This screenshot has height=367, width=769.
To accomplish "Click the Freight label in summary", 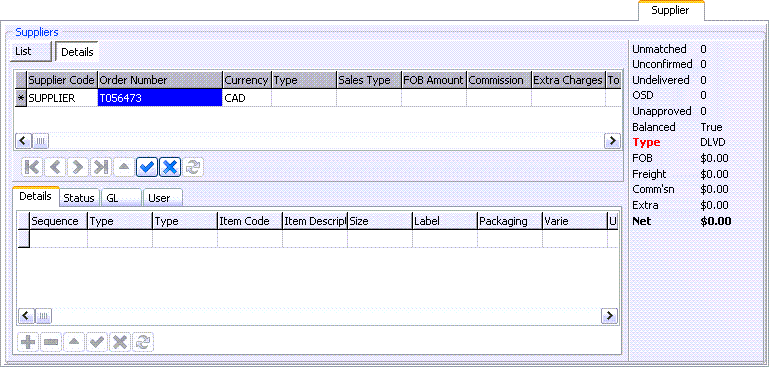I will click(649, 174).
